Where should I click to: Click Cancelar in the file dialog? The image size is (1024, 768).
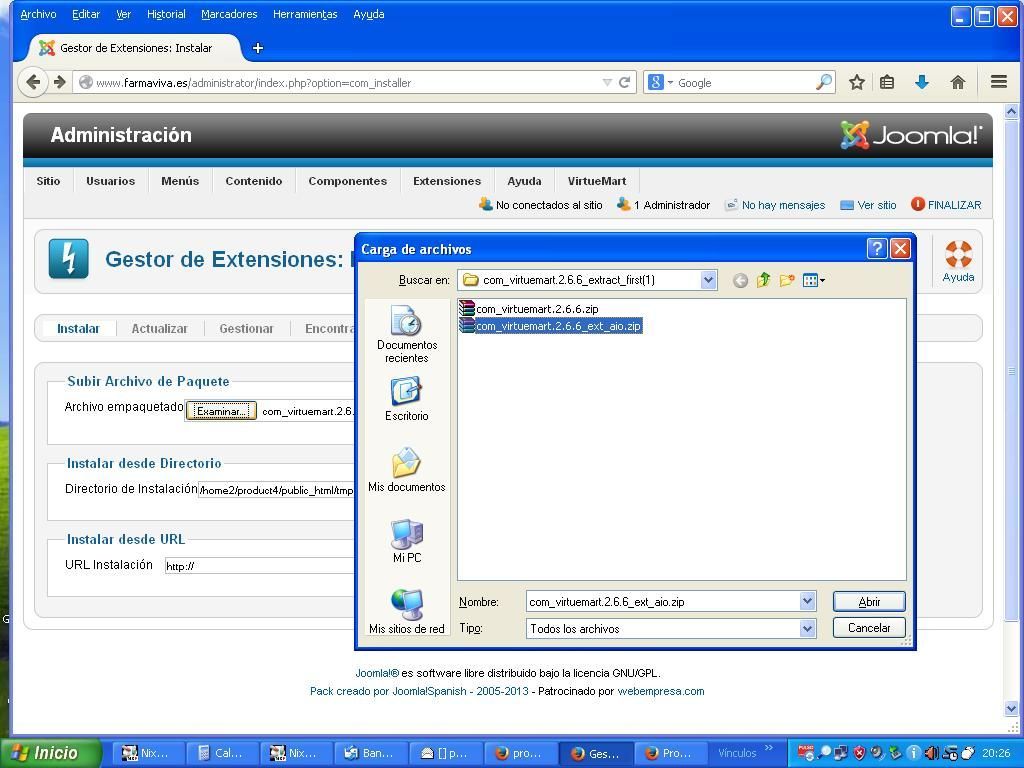(x=869, y=628)
